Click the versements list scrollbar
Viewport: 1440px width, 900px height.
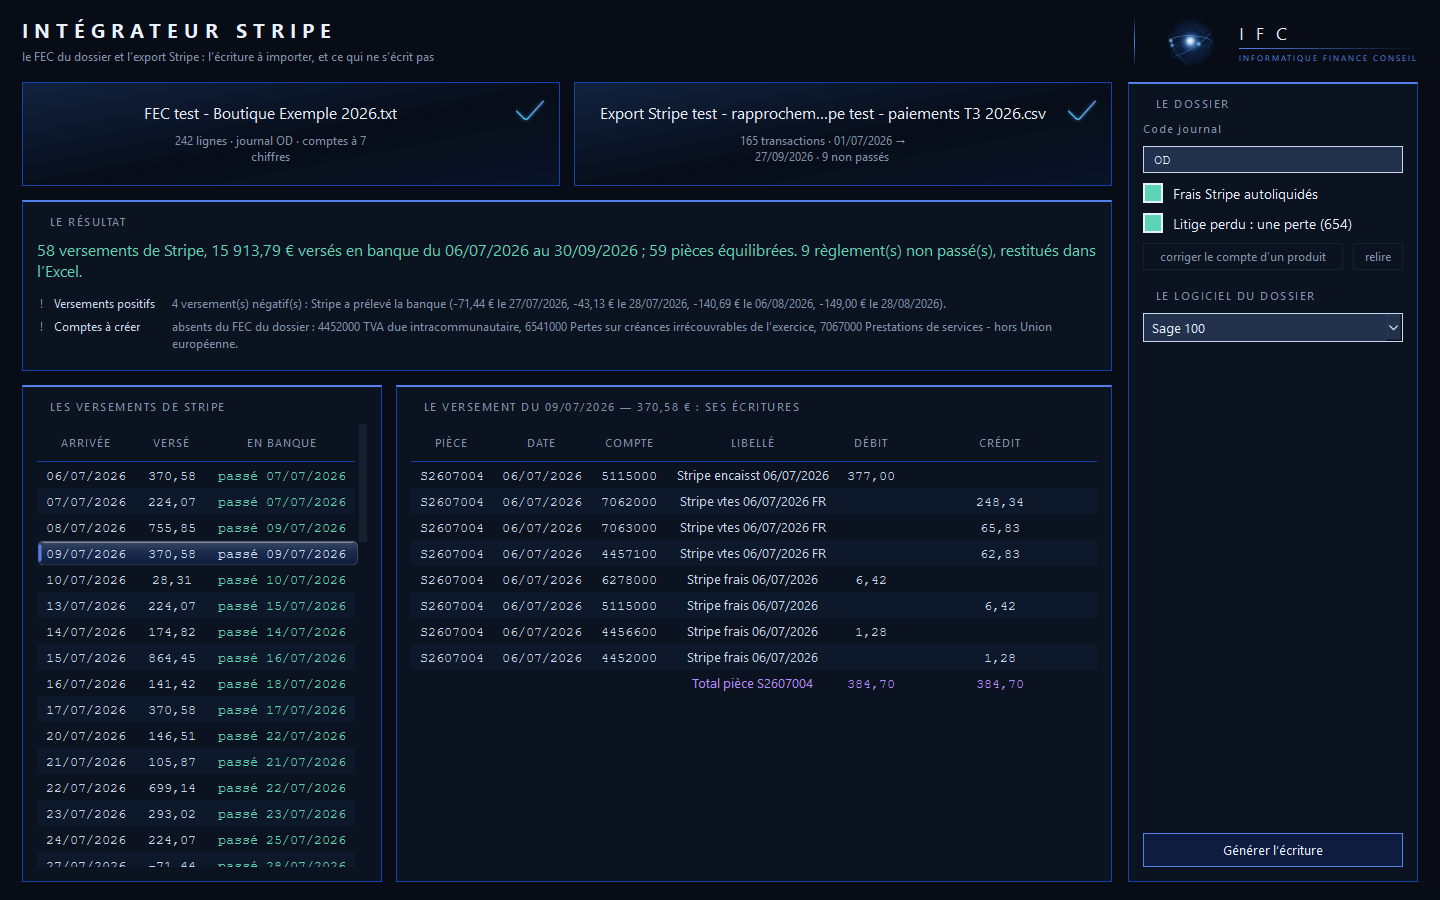[x=363, y=483]
